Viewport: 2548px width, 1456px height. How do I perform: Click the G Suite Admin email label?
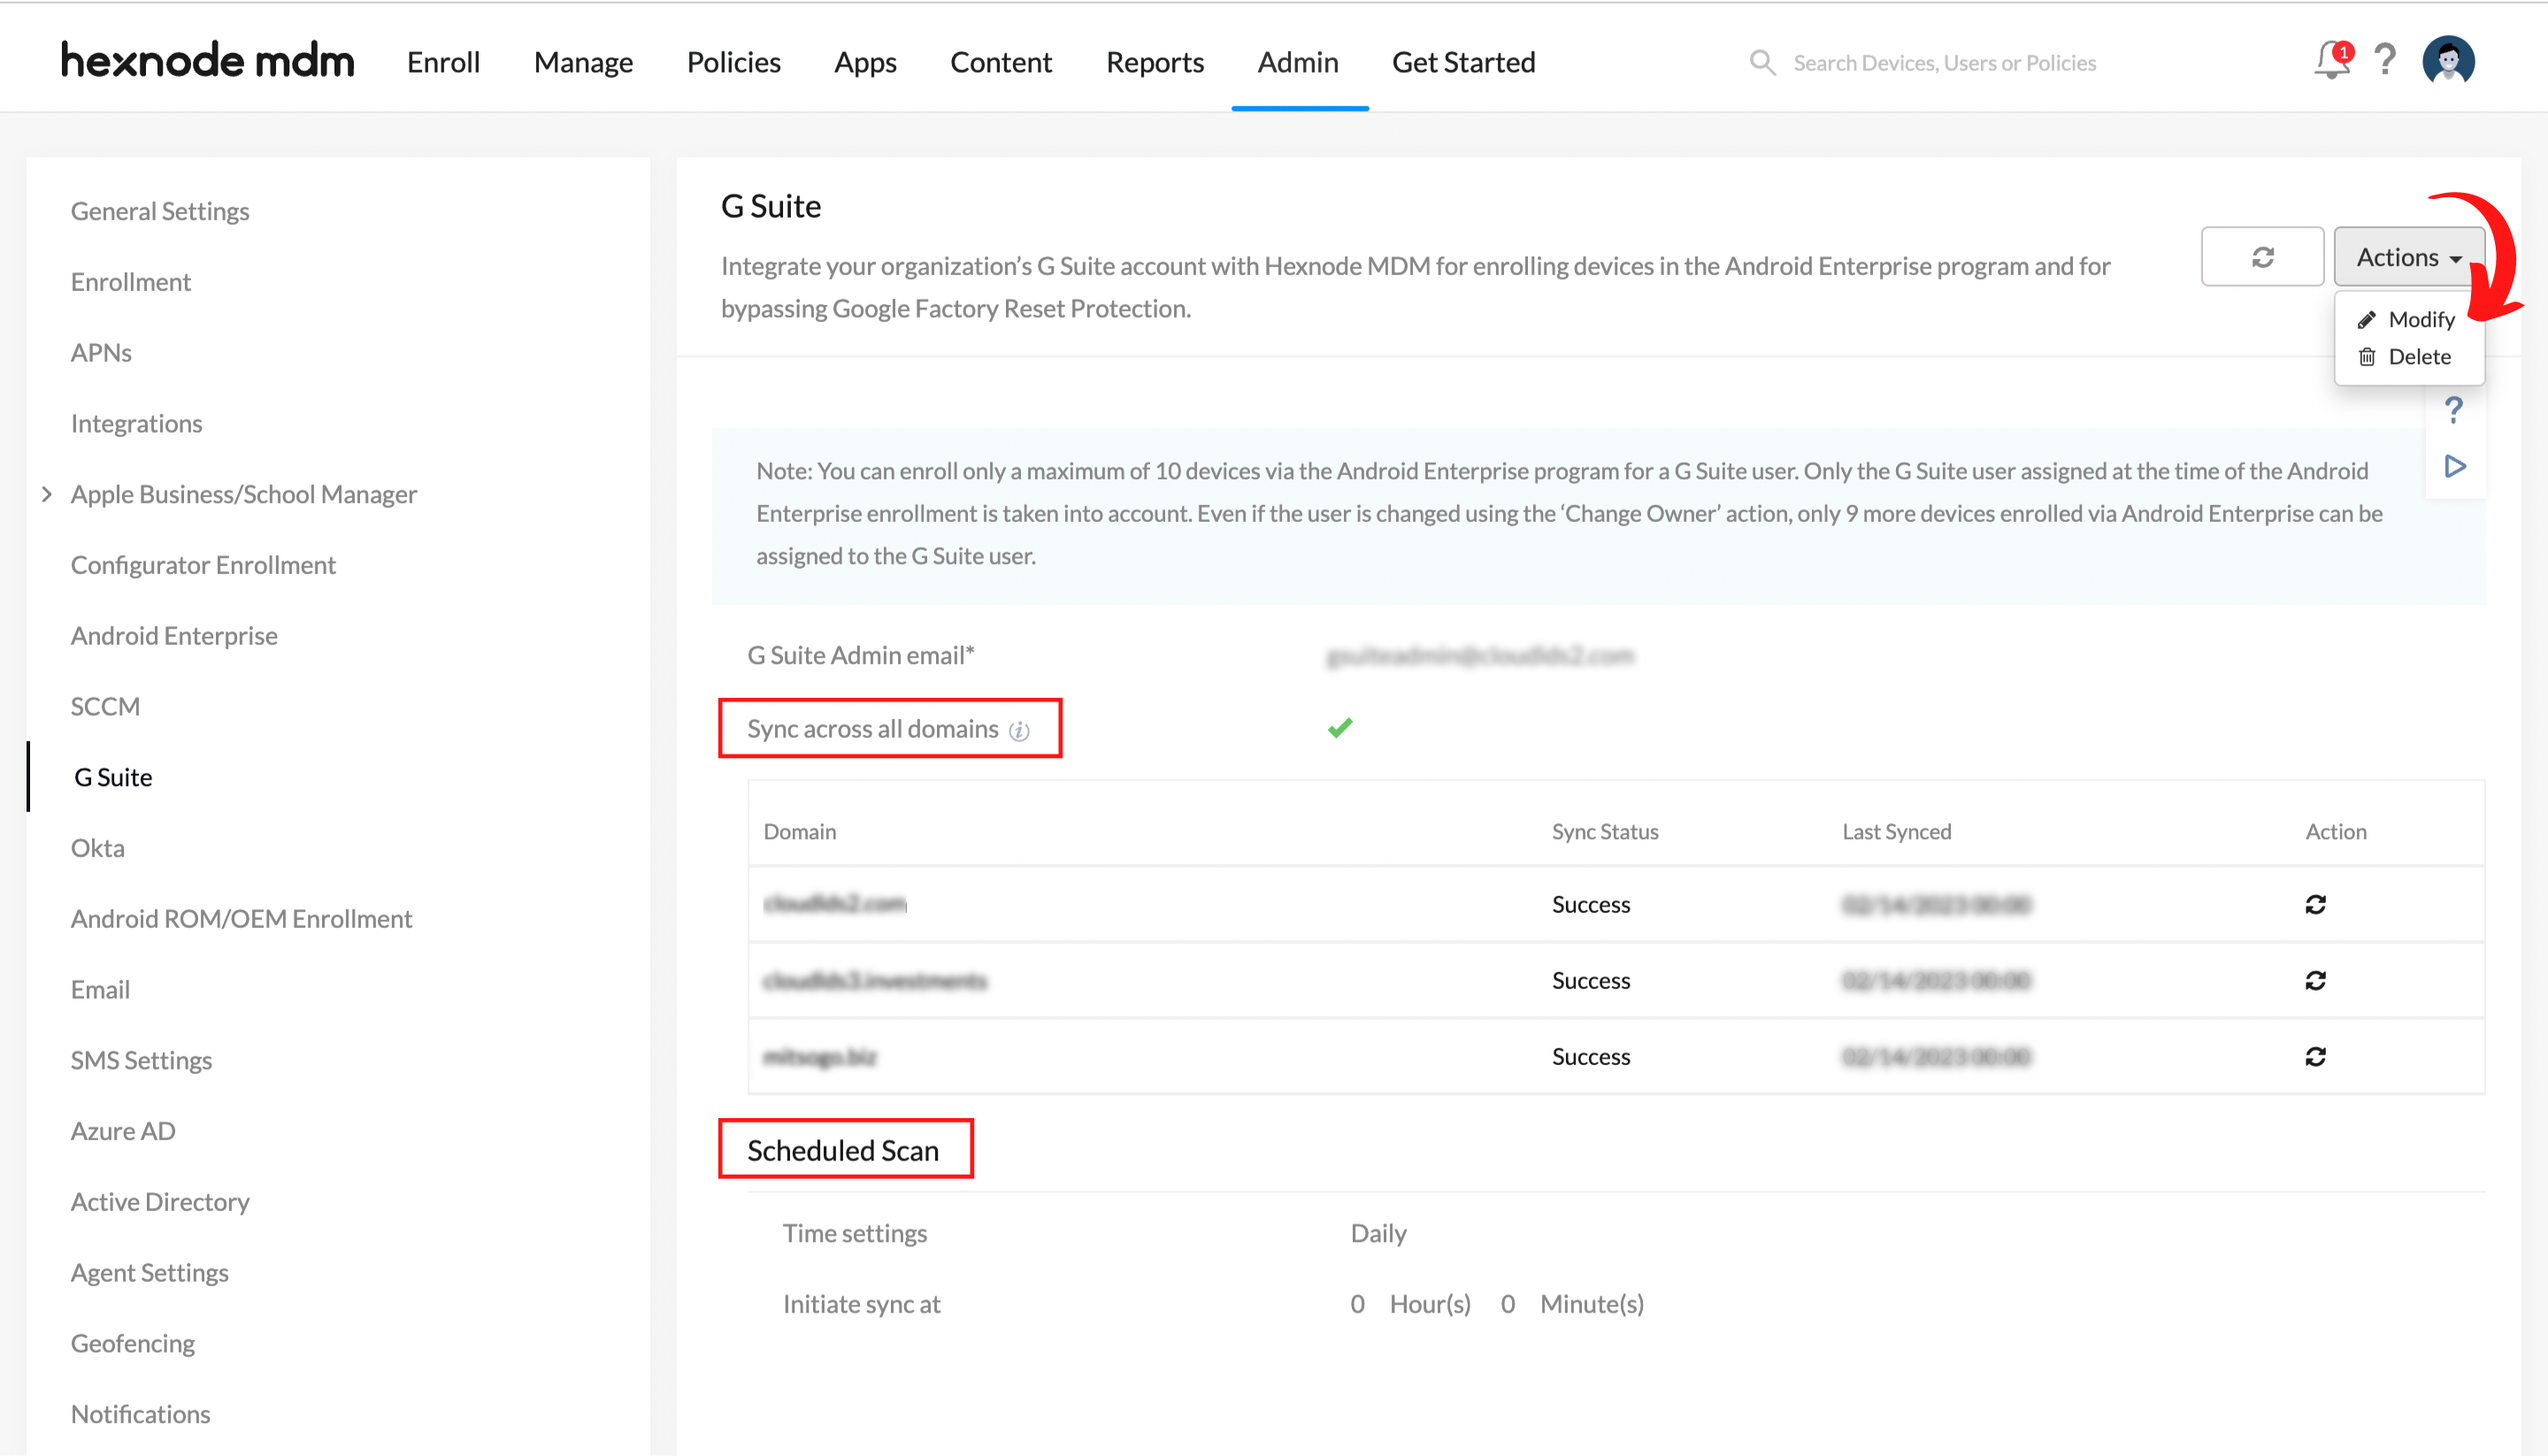click(860, 655)
